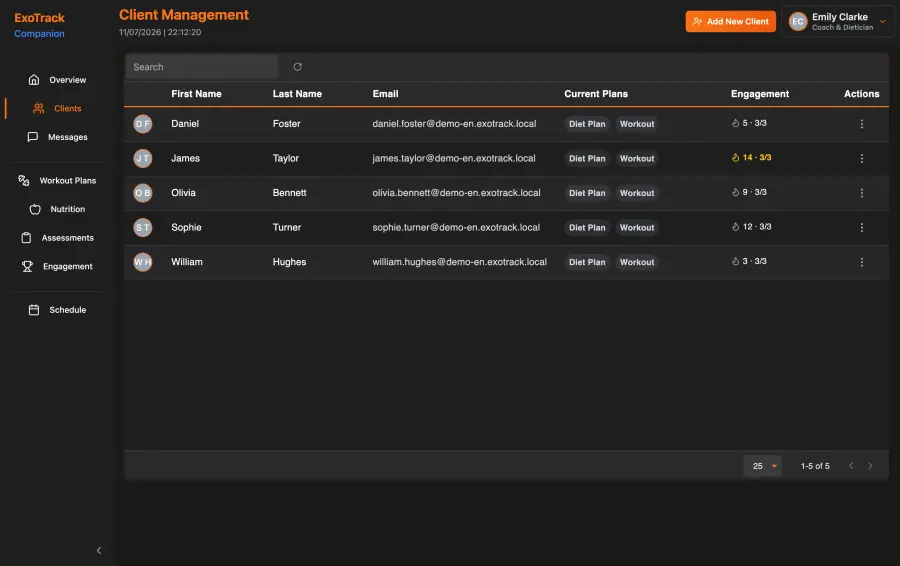Click Sophie Turner's Diet Plan chip
The image size is (900, 566).
pos(587,227)
